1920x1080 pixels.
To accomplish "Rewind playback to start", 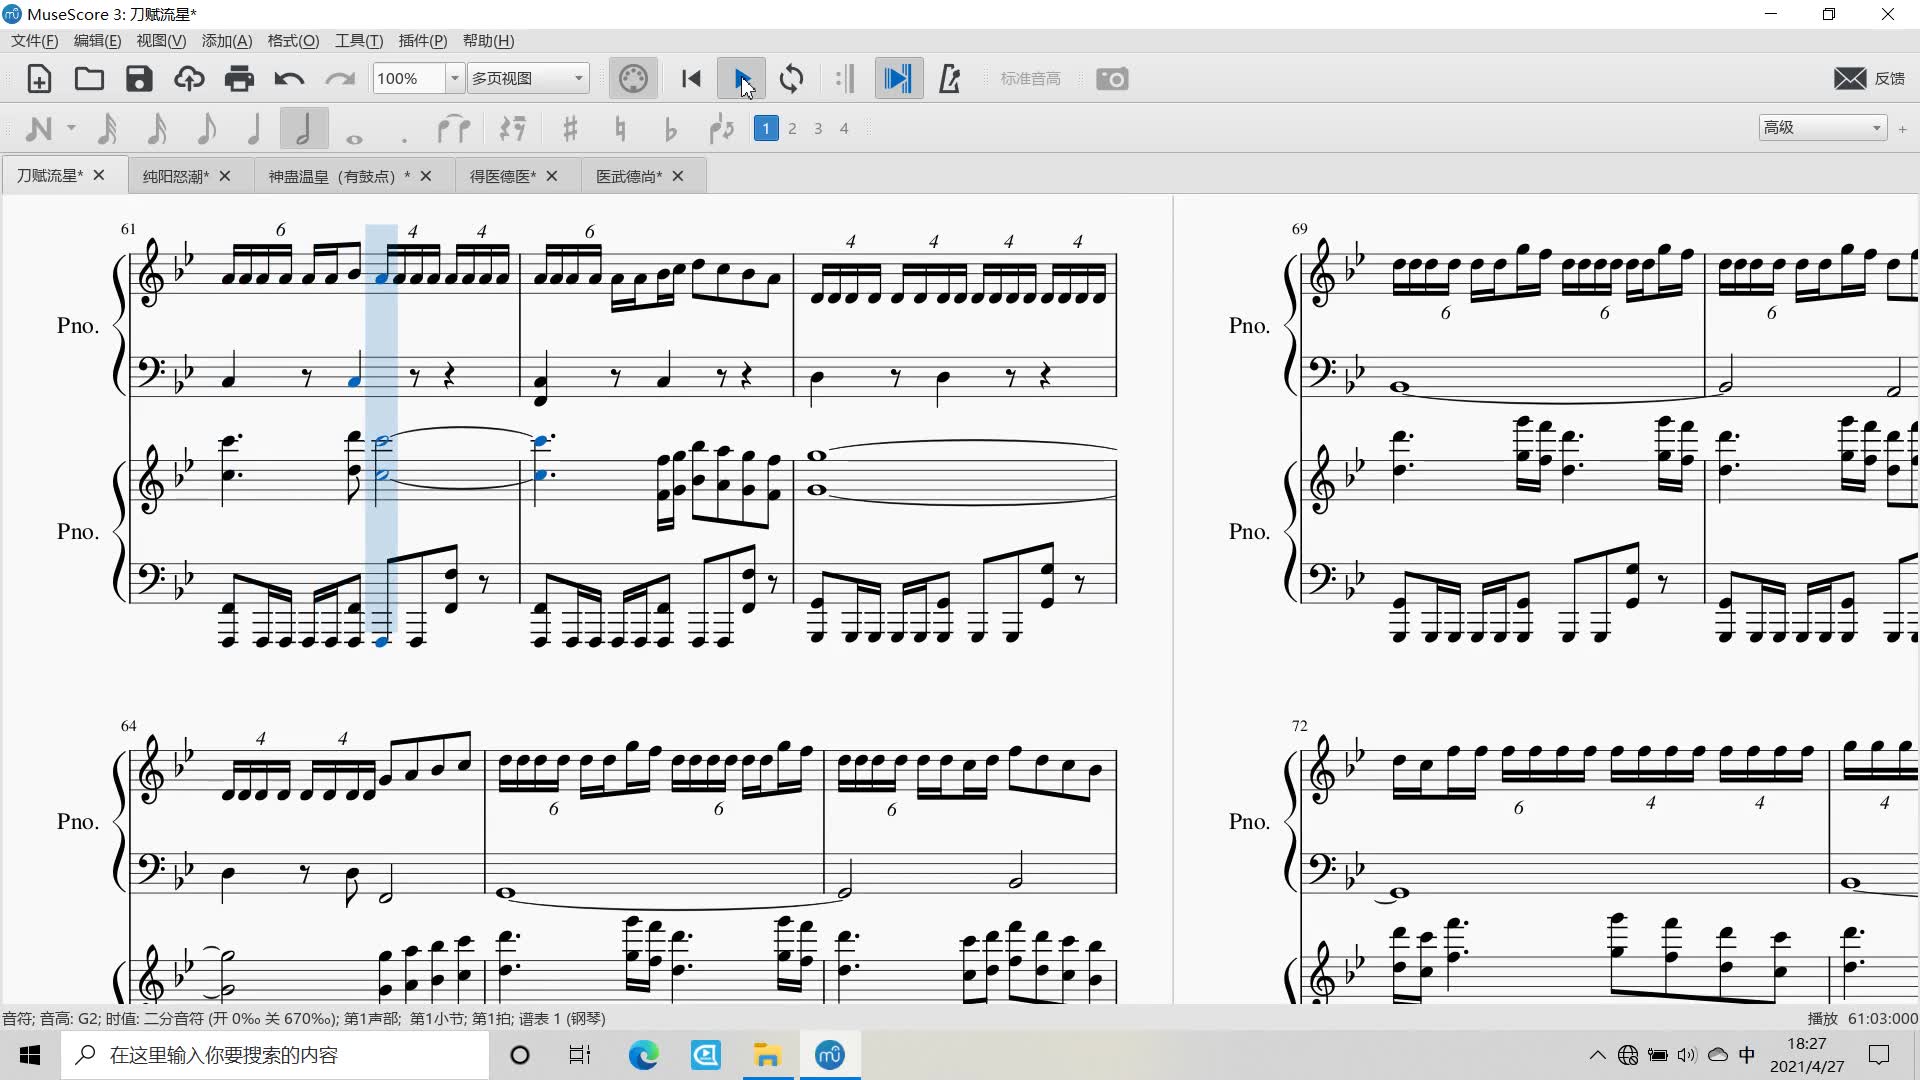I will [x=691, y=79].
